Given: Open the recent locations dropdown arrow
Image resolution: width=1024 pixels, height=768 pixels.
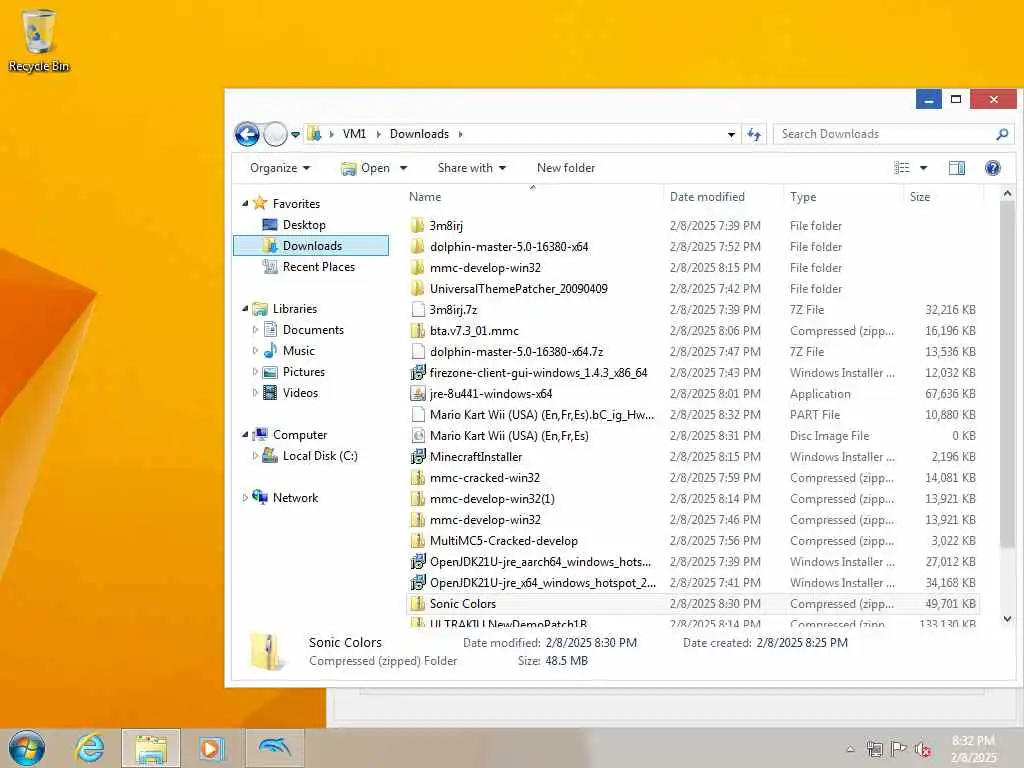Looking at the screenshot, I should [295, 135].
